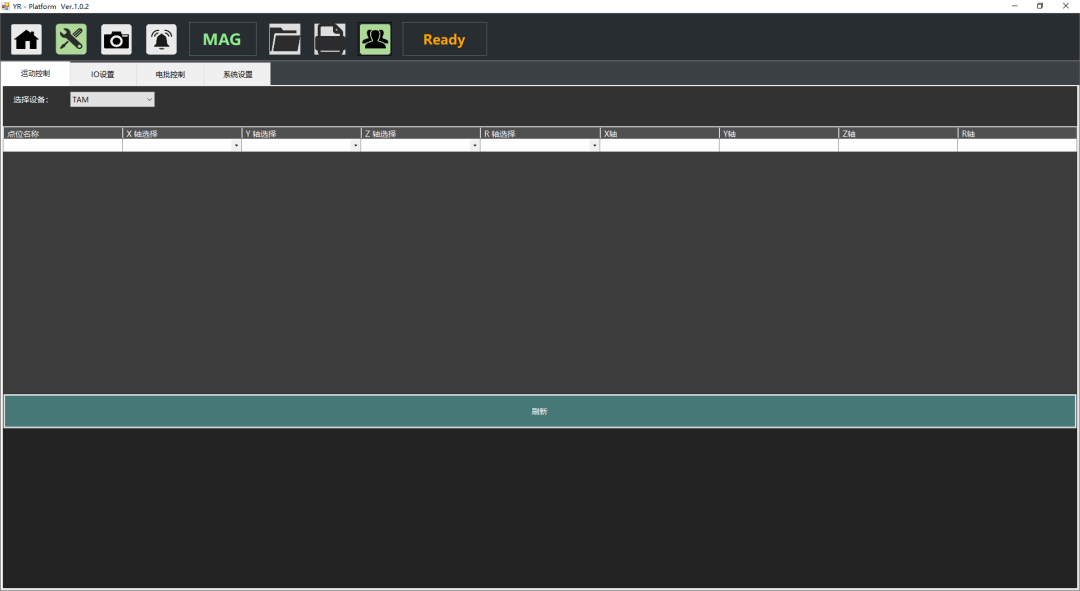Click the alarm bell icon
Screen dimensions: 1080x591
tap(161, 39)
